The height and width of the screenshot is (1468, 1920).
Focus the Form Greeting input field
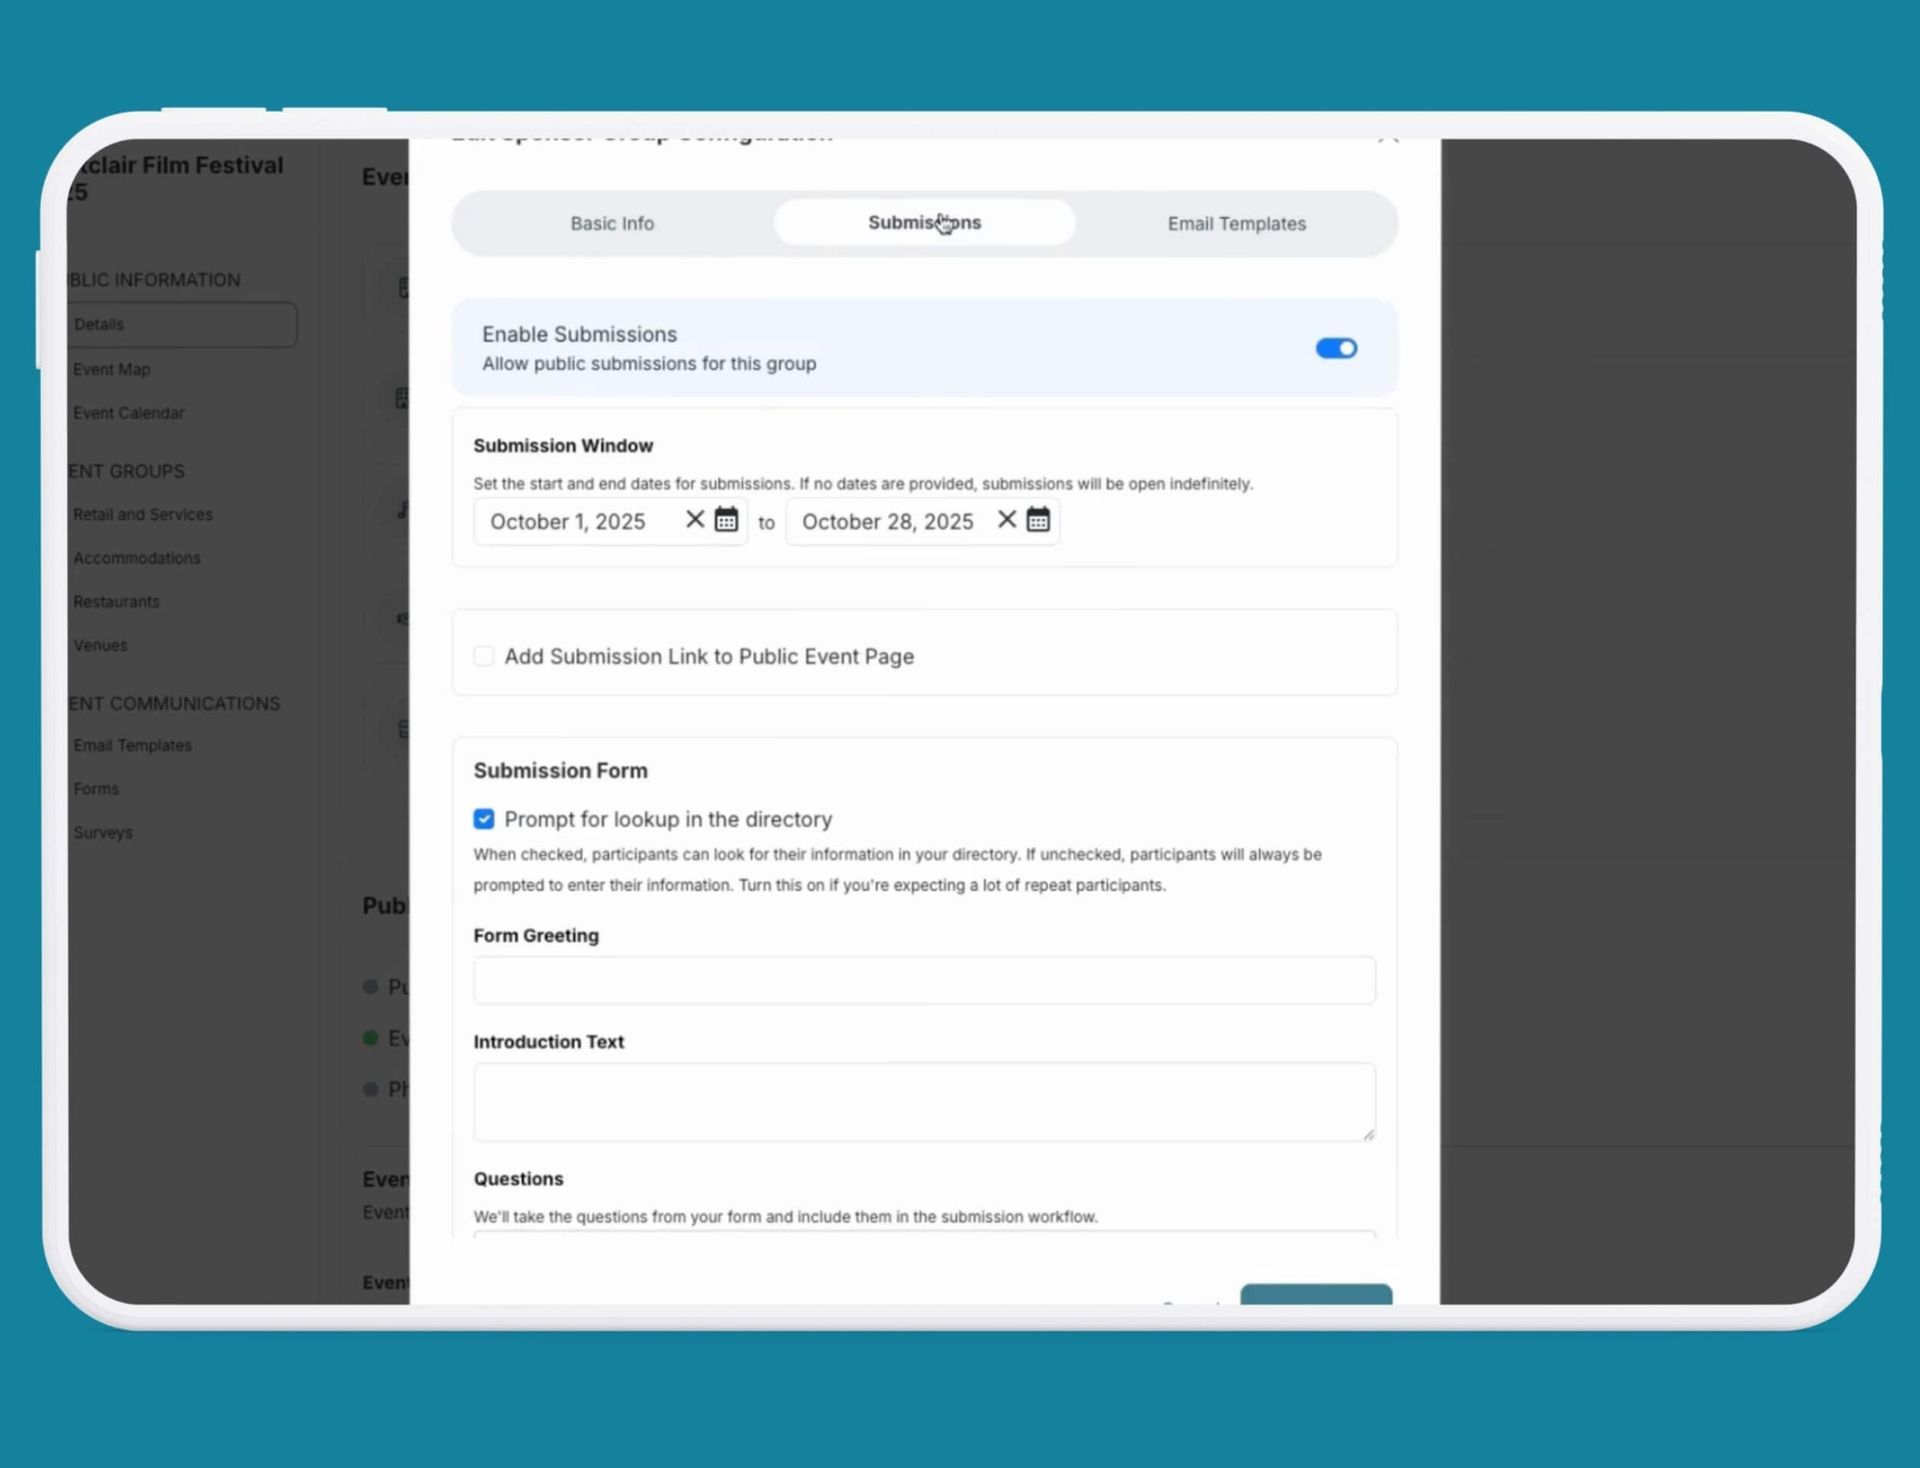(x=924, y=980)
